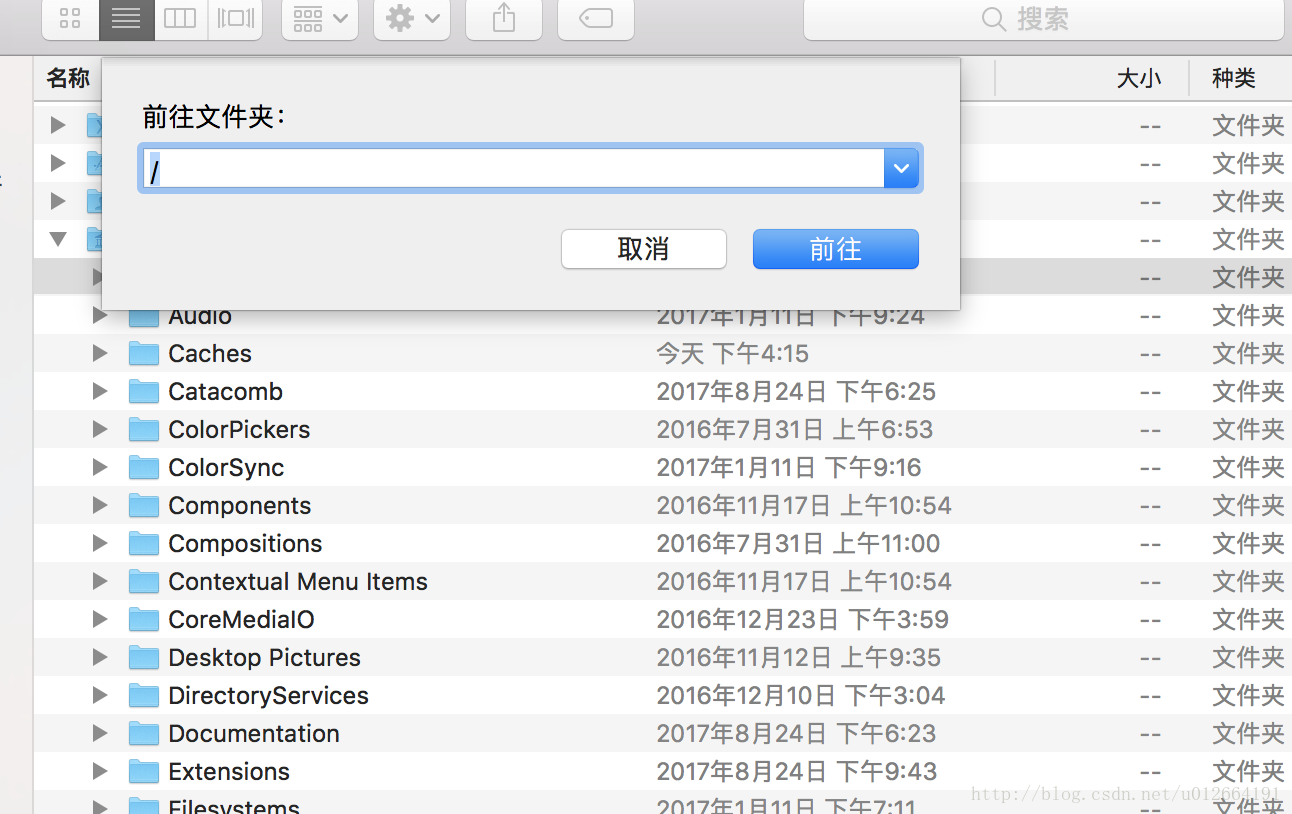Open the path history dropdown arrow
Viewport: 1292px width, 814px height.
point(901,169)
